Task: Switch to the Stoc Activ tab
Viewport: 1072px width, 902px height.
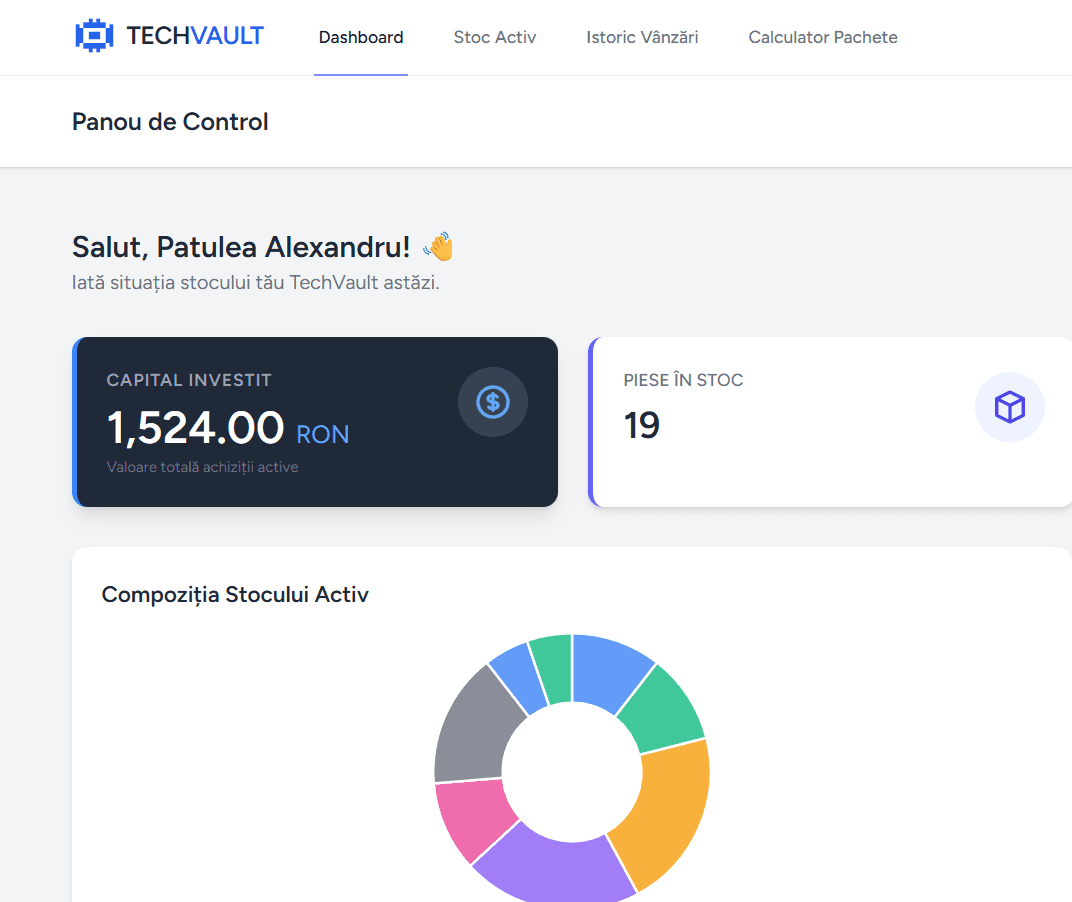Action: click(x=494, y=37)
